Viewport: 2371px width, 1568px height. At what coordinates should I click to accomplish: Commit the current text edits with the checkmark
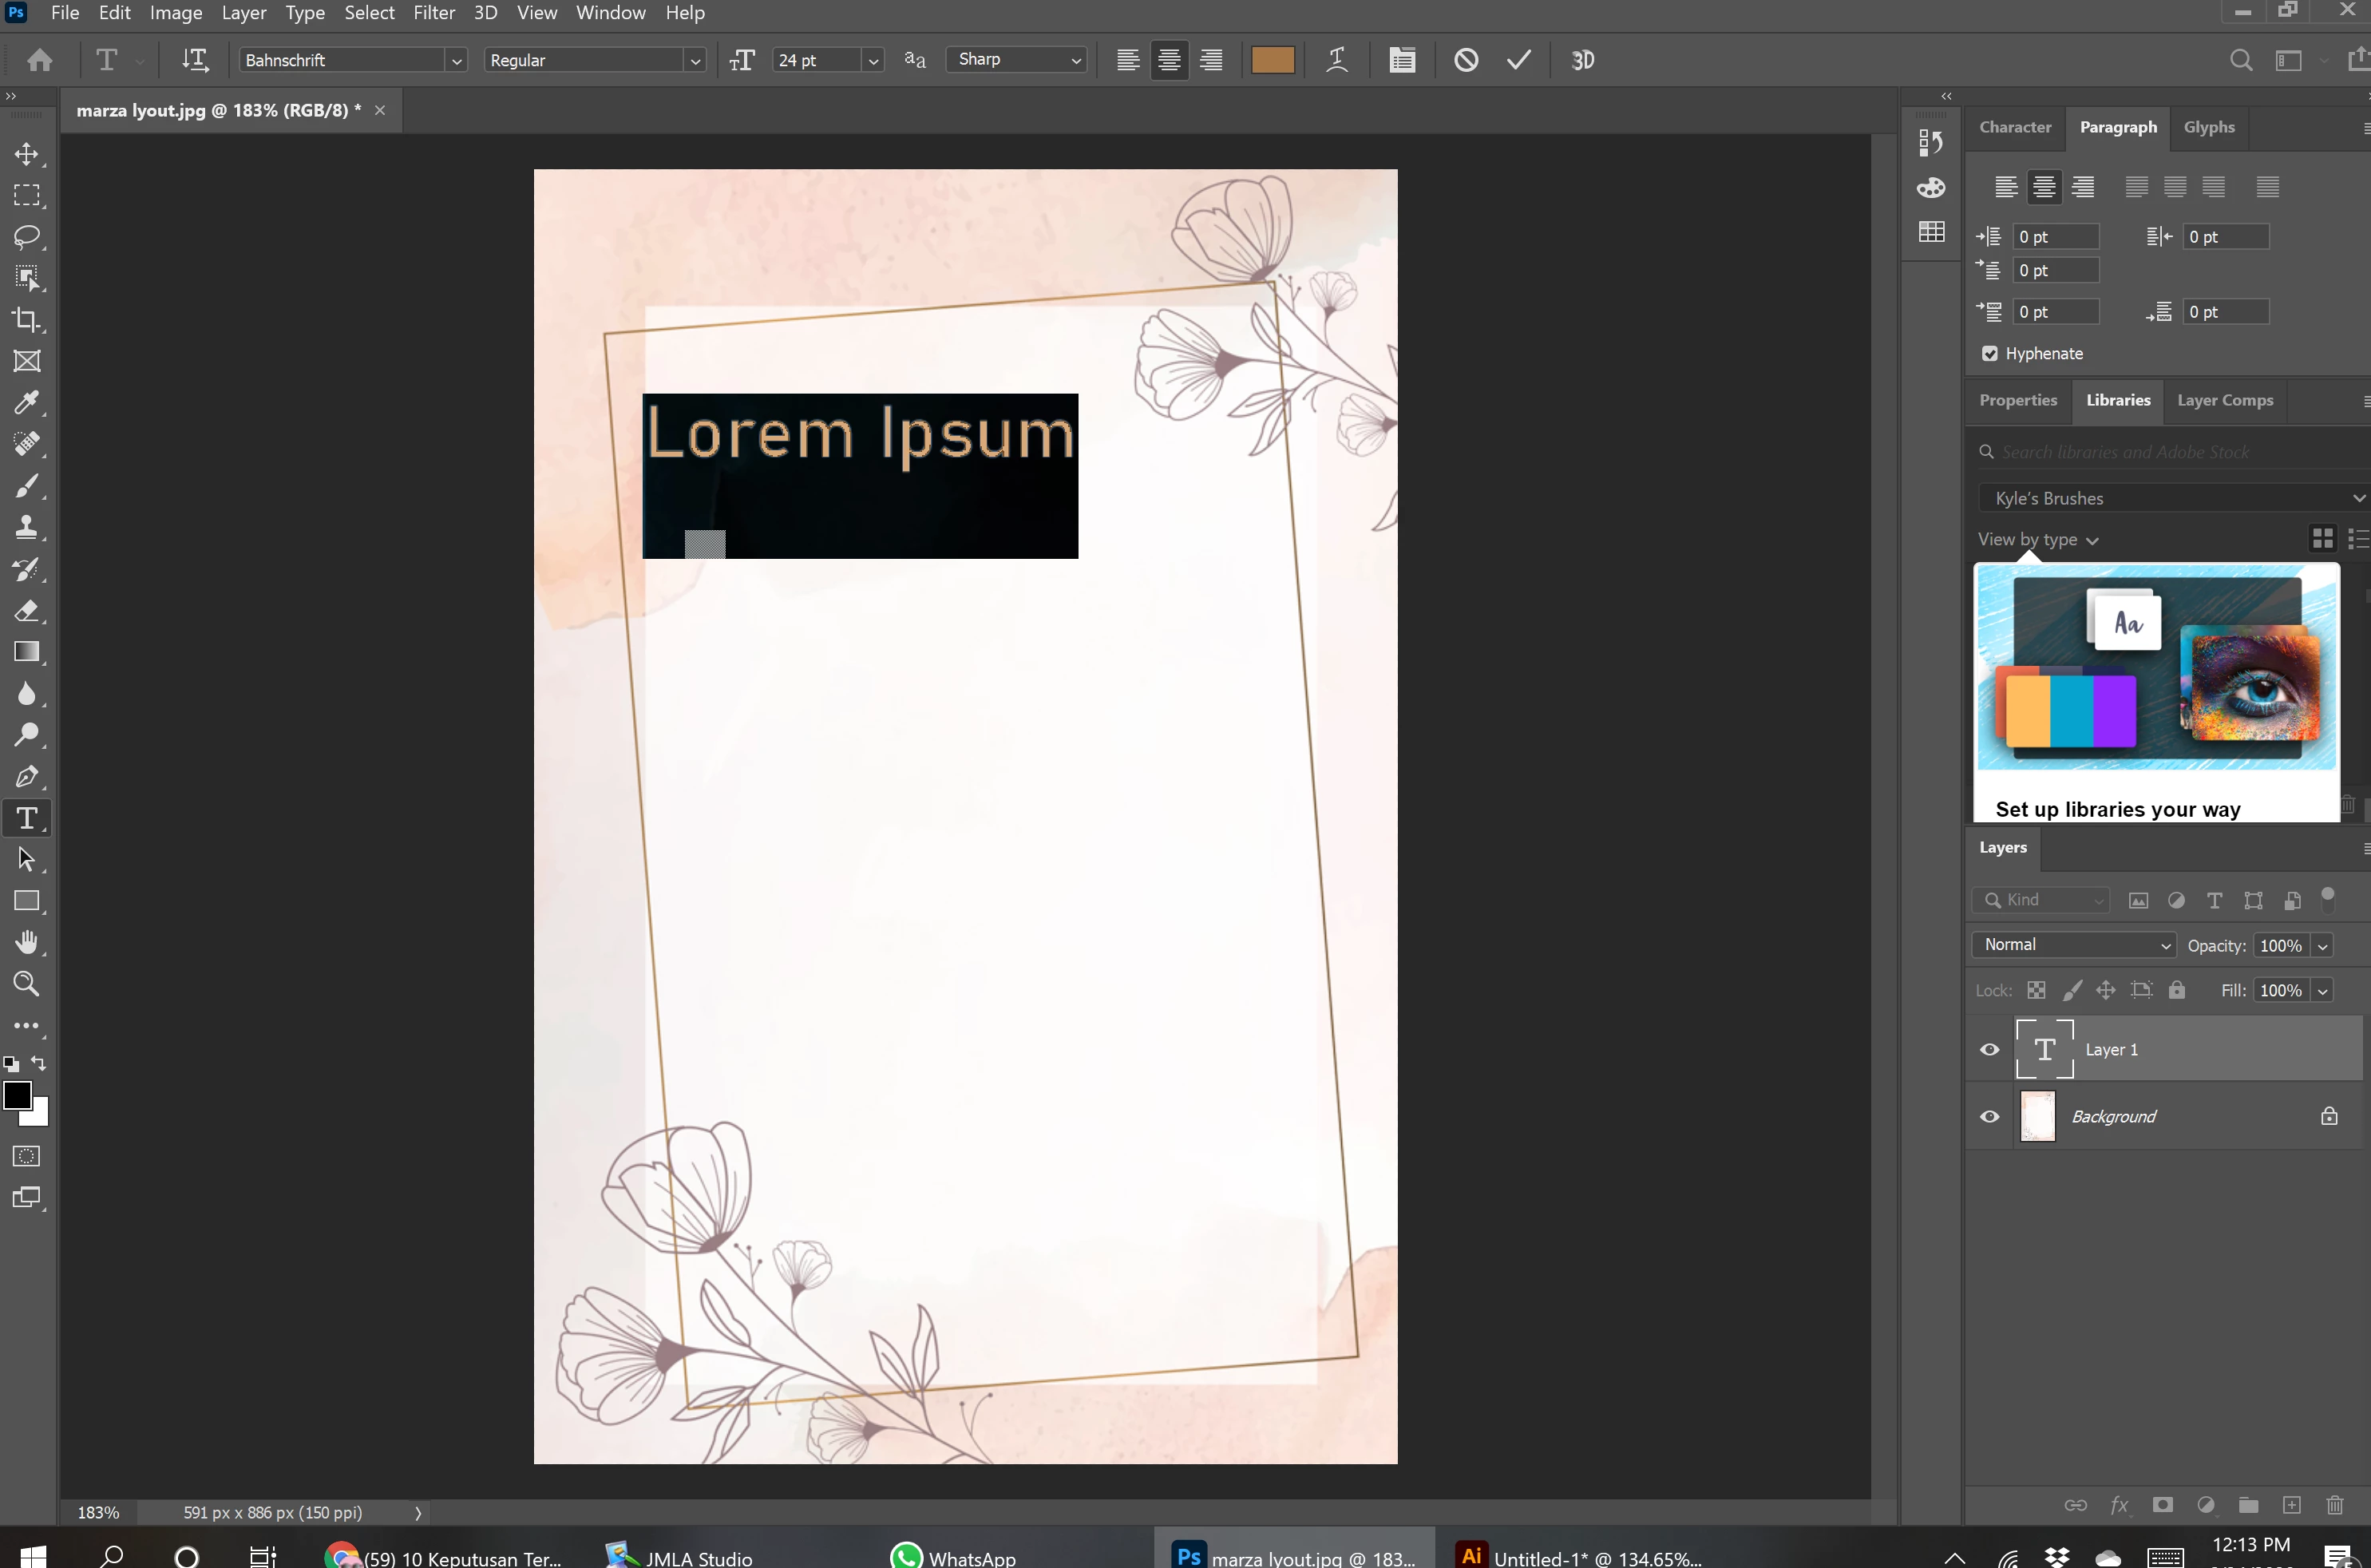(1518, 60)
